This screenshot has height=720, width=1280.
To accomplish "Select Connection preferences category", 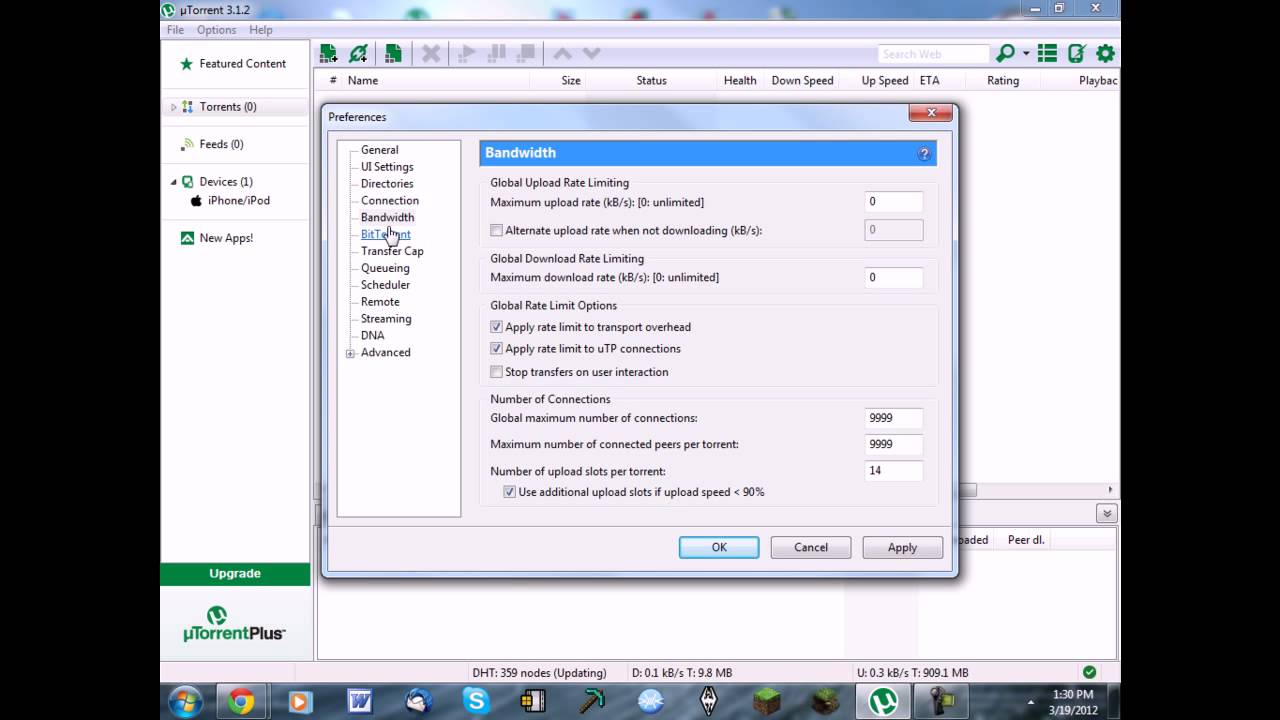I will coord(390,201).
